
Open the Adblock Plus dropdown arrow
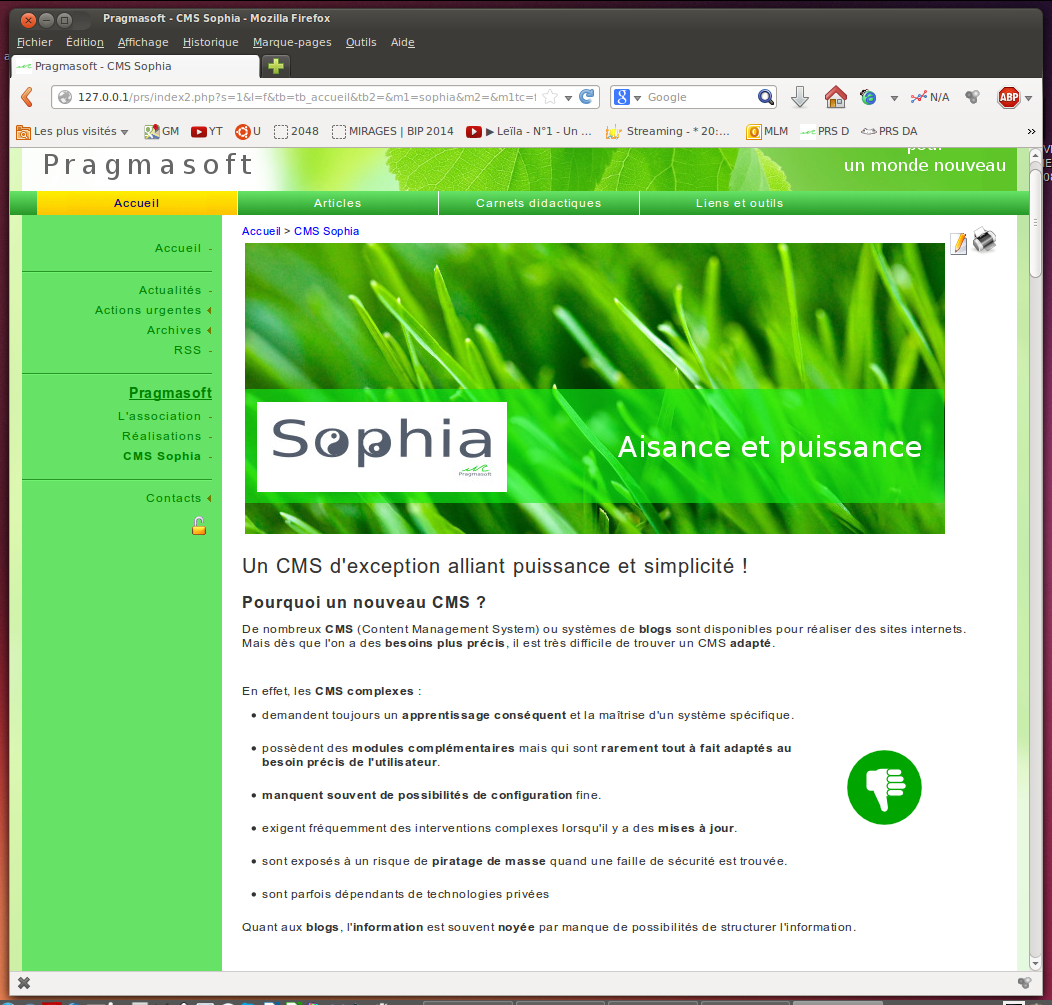[x=1028, y=98]
